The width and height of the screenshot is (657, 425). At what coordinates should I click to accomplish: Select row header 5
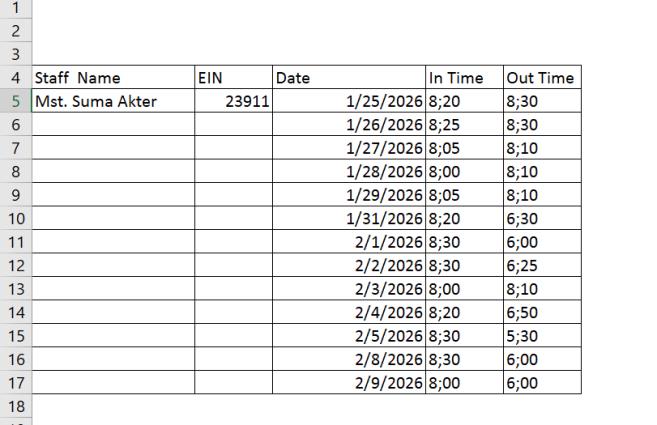click(x=15, y=101)
